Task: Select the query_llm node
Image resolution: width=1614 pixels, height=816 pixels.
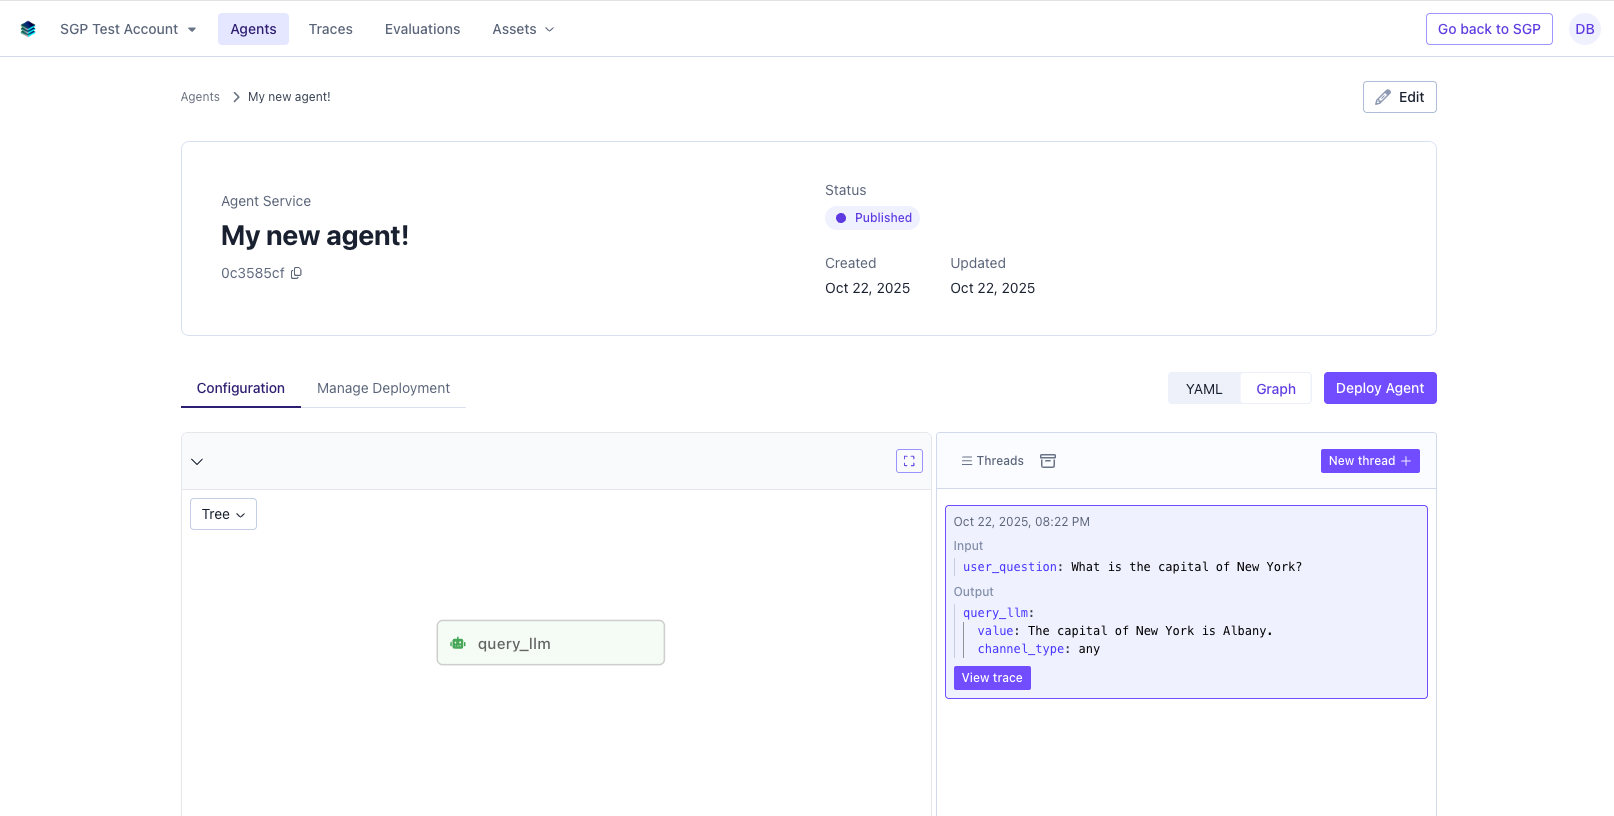Action: (x=551, y=643)
